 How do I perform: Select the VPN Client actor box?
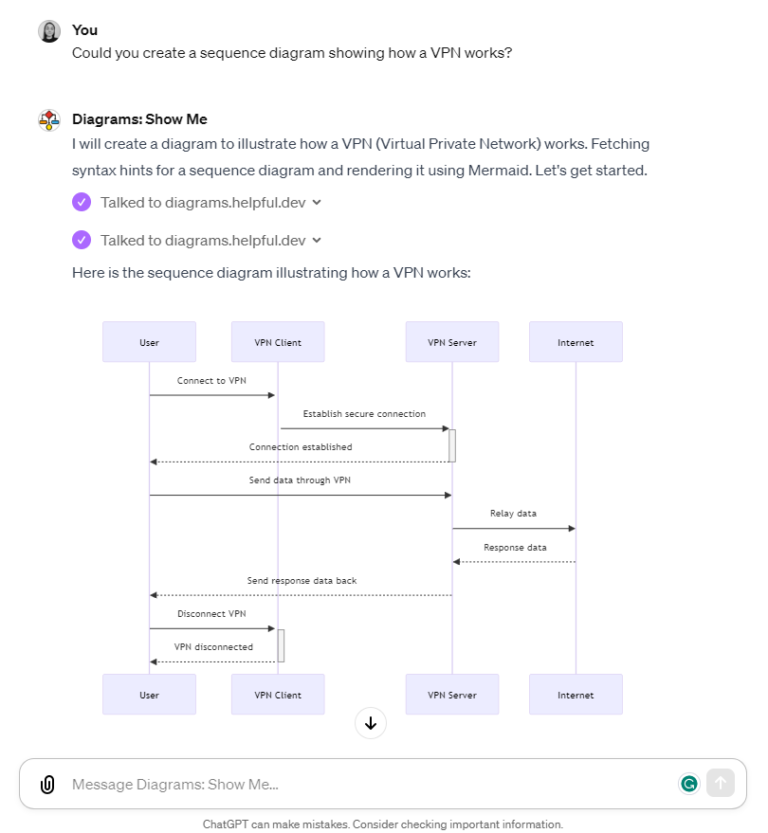click(x=277, y=341)
